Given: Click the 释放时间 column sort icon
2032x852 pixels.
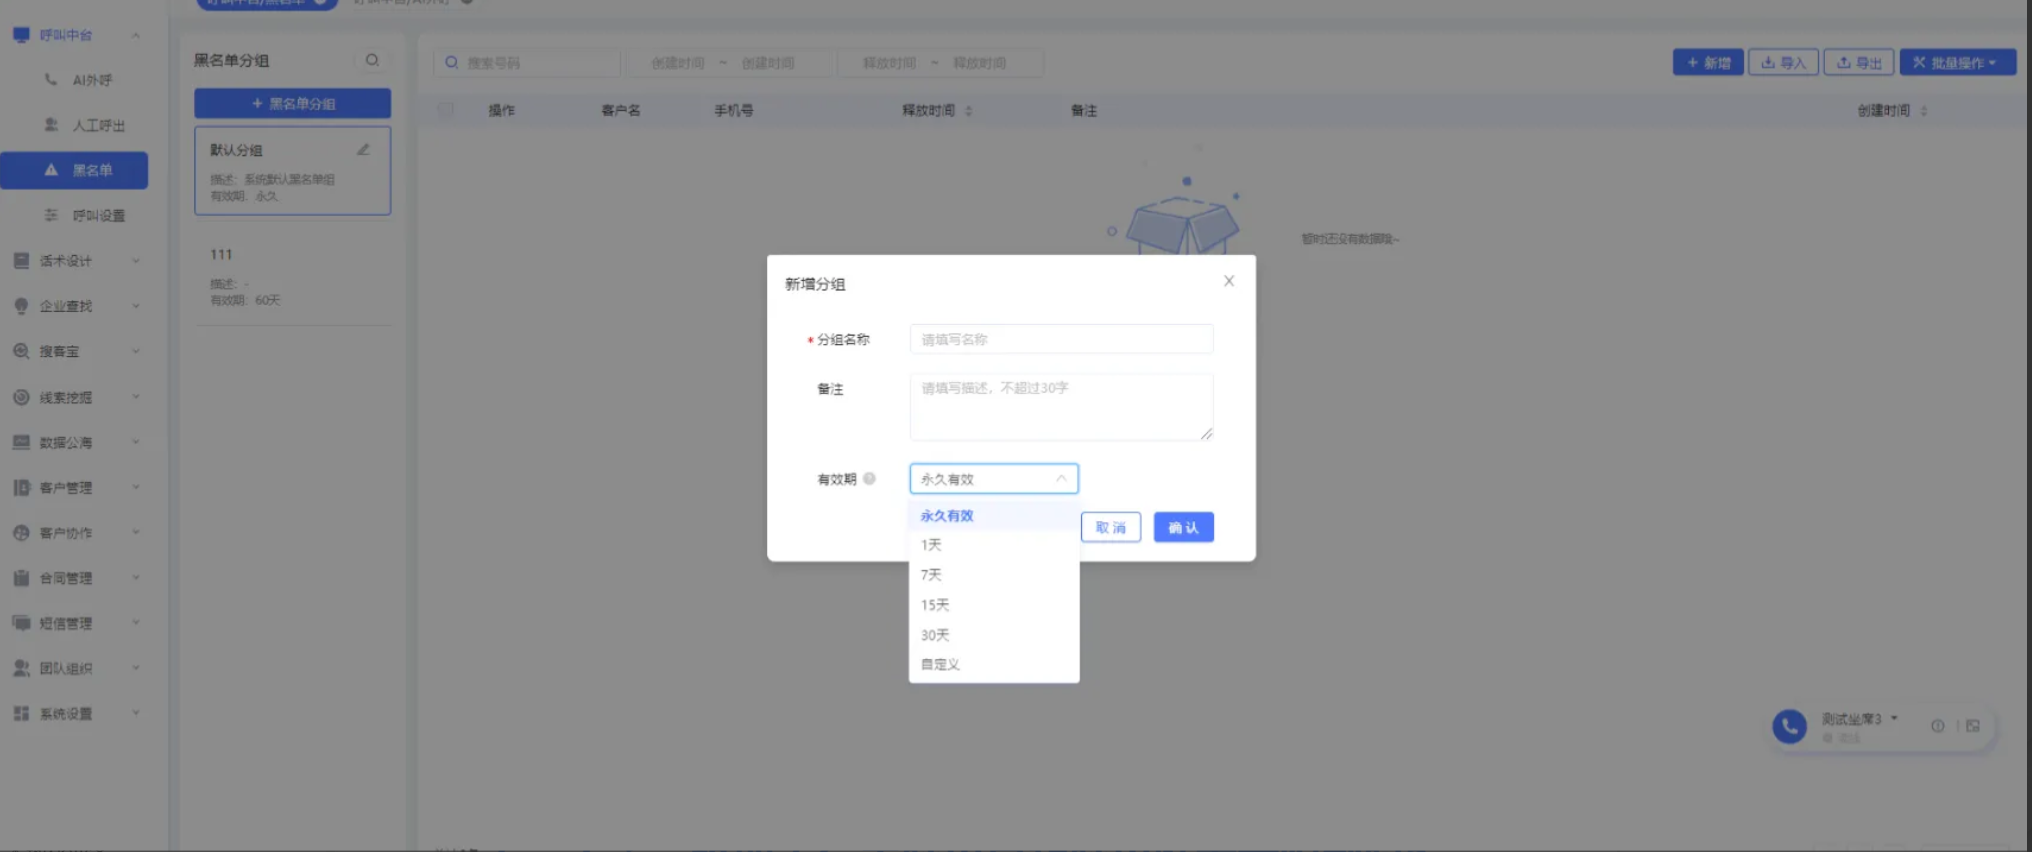Looking at the screenshot, I should coord(968,111).
